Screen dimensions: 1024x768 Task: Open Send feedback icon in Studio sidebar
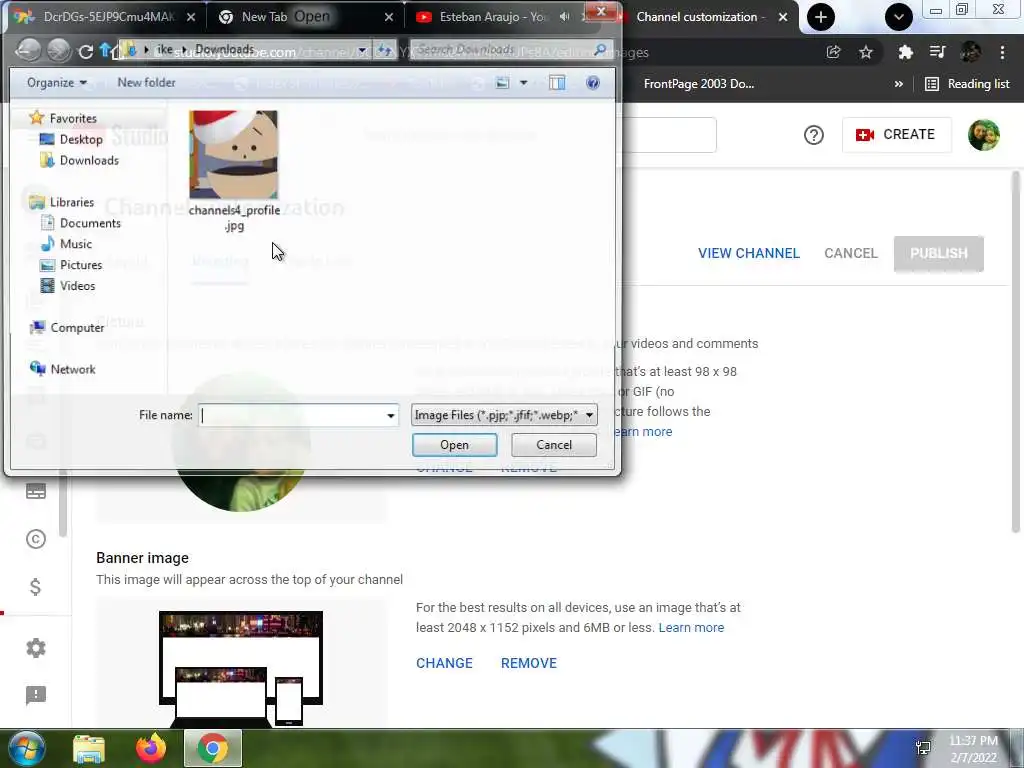(36, 696)
